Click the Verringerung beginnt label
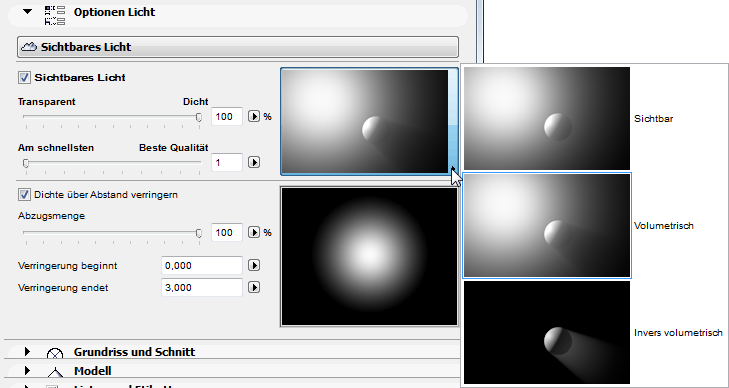The height and width of the screenshot is (388, 729). tap(67, 266)
